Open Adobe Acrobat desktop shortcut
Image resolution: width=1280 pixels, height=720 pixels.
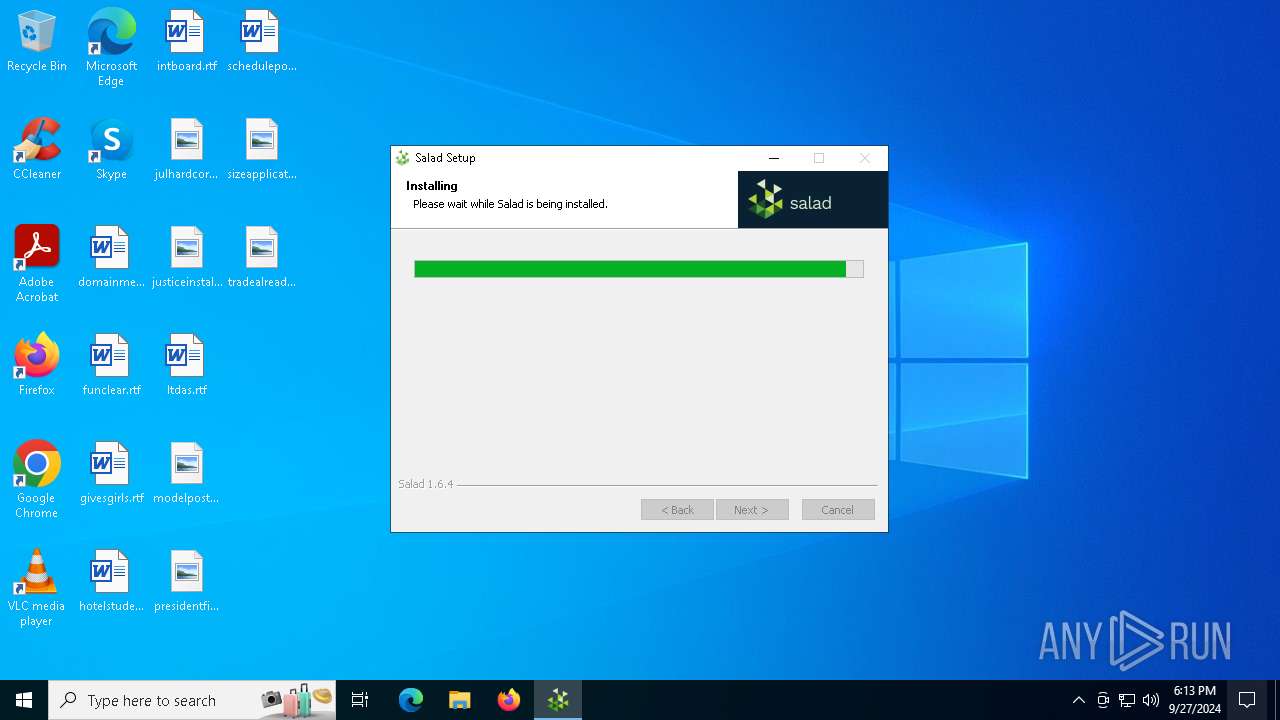pos(37,264)
